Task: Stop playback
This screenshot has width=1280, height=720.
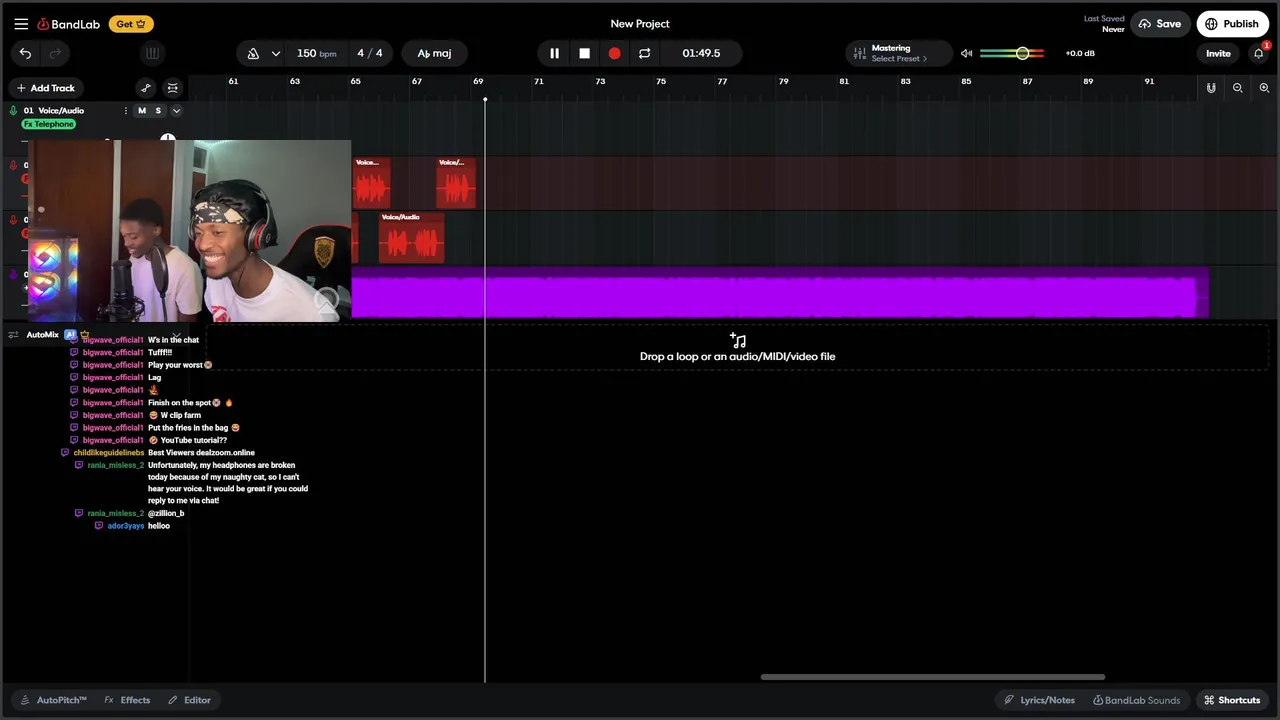Action: [x=584, y=53]
